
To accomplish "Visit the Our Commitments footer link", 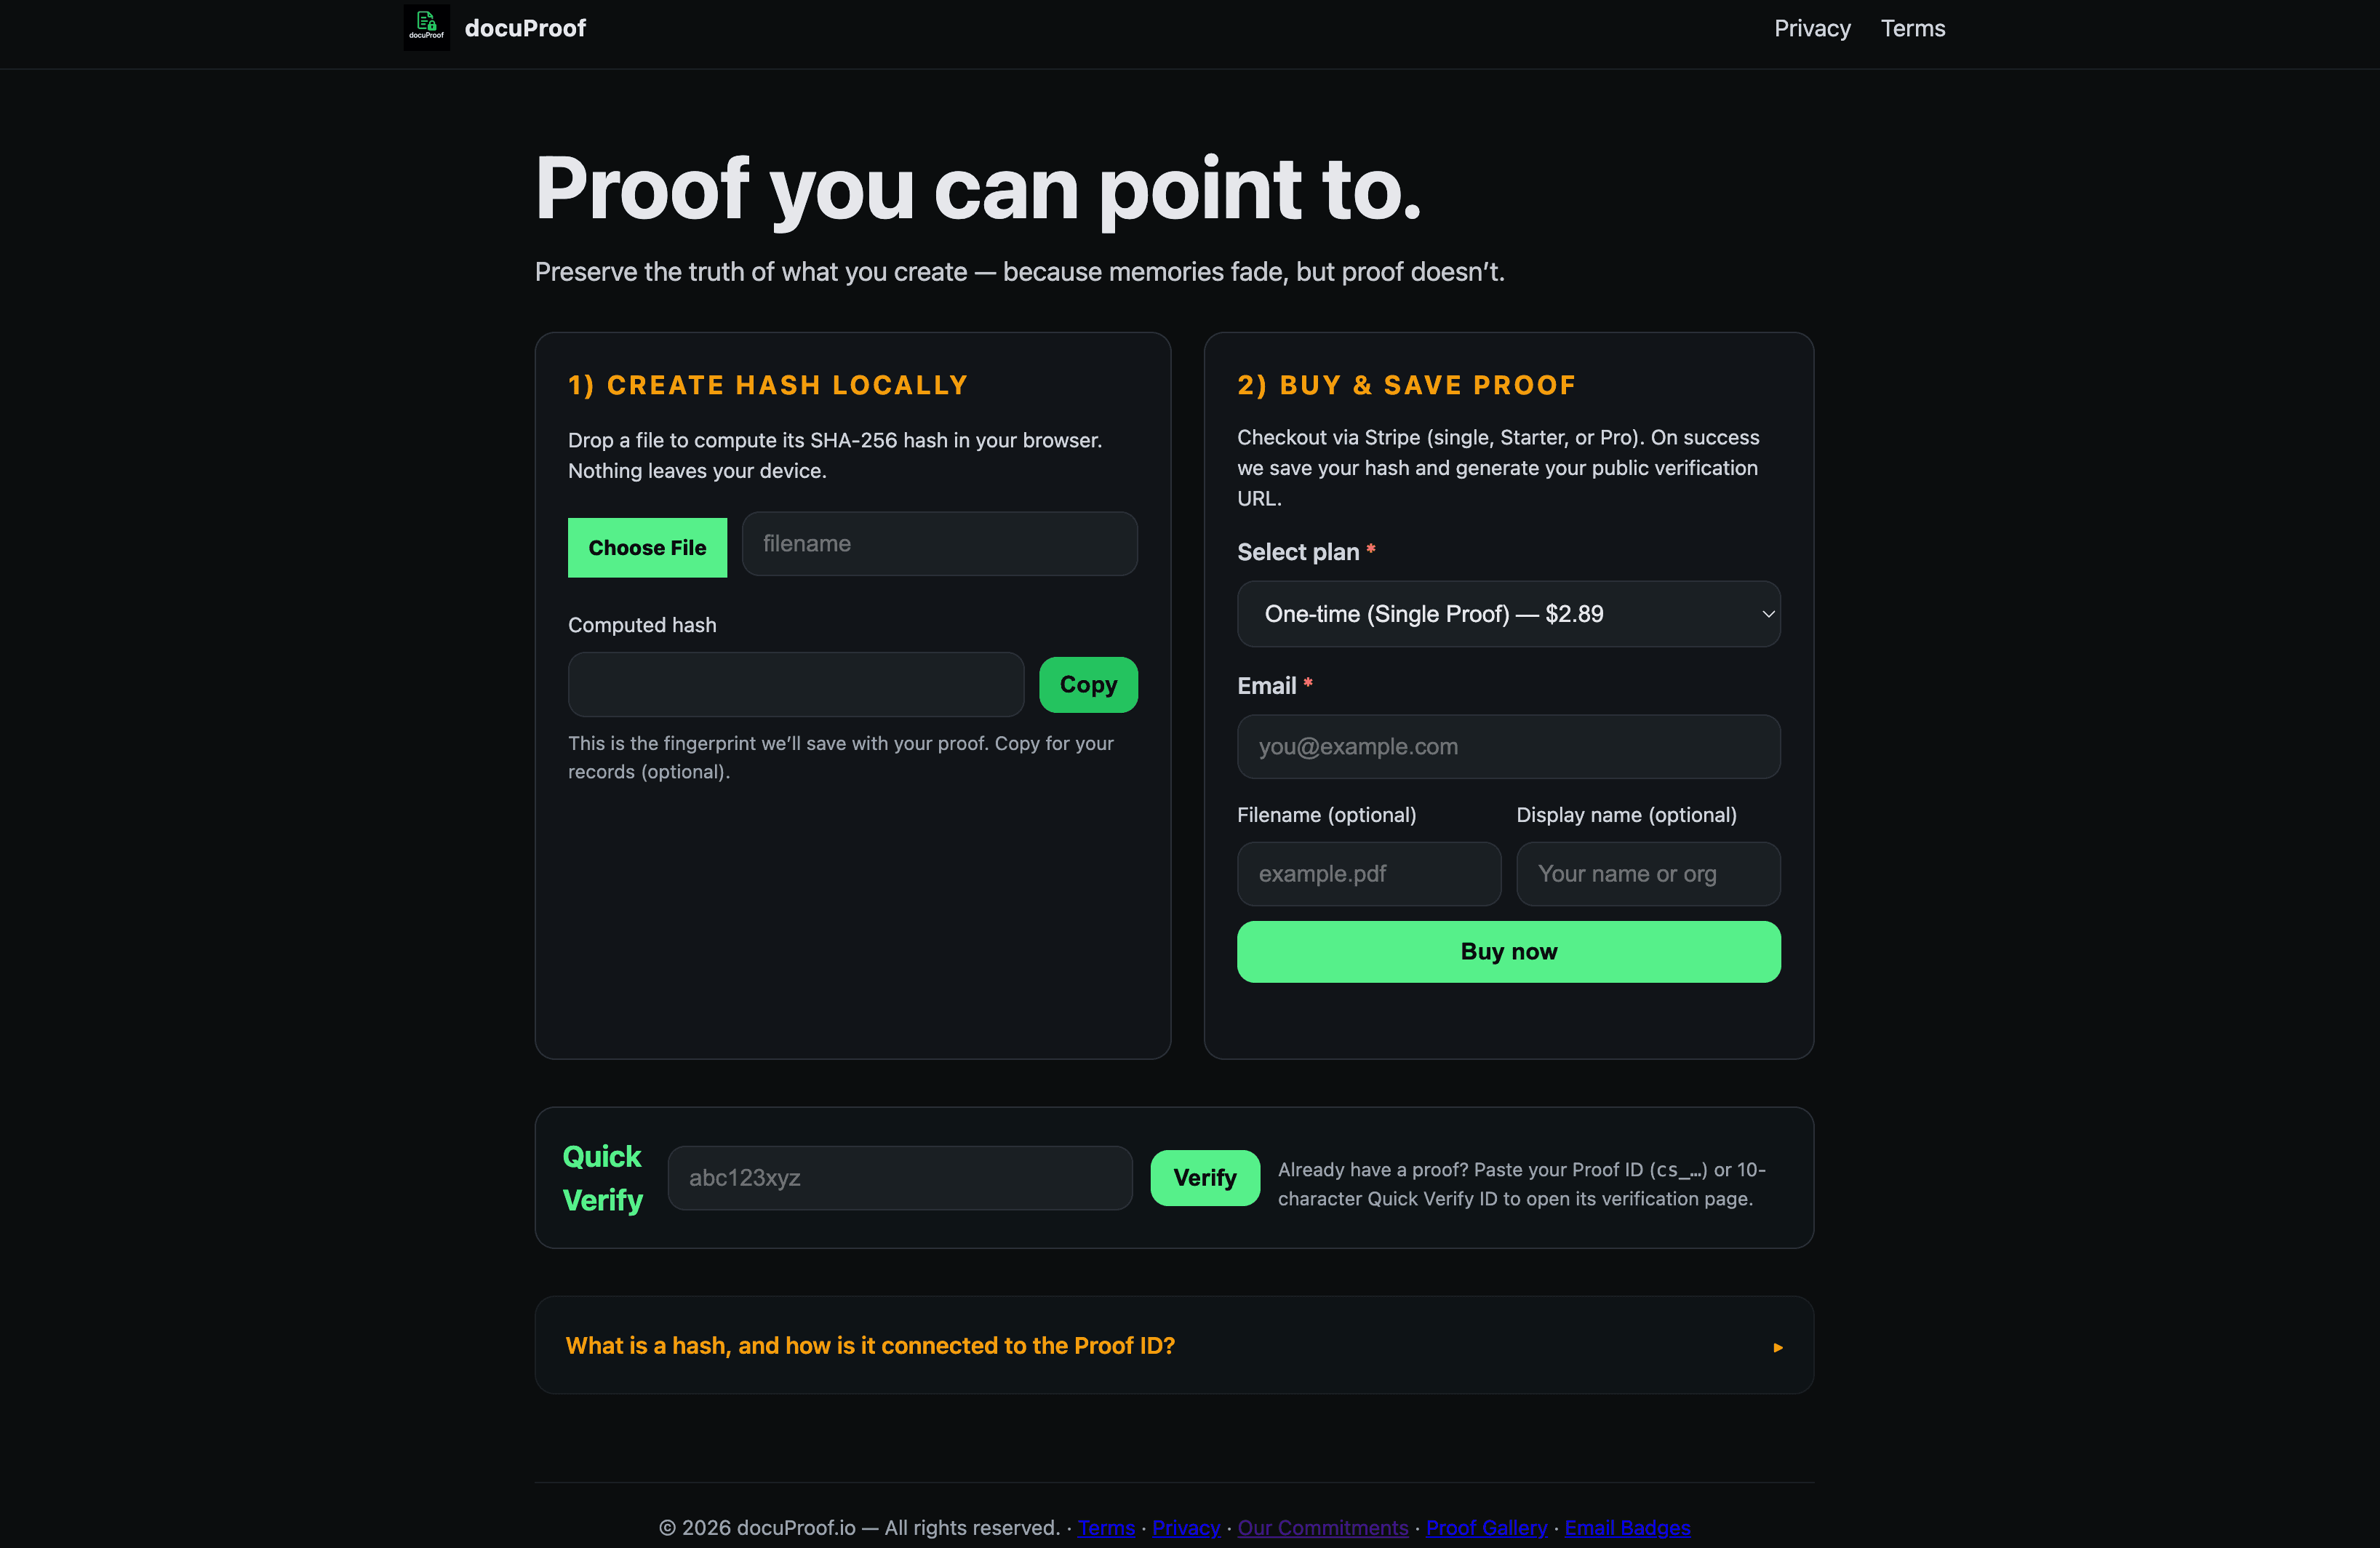I will pyautogui.click(x=1322, y=1527).
